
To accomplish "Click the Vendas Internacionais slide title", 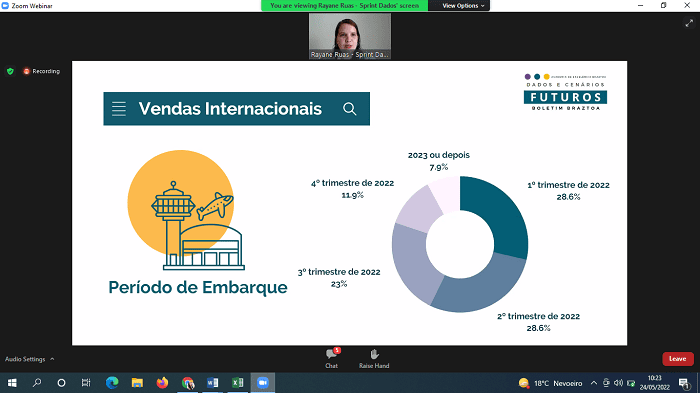I will point(230,109).
